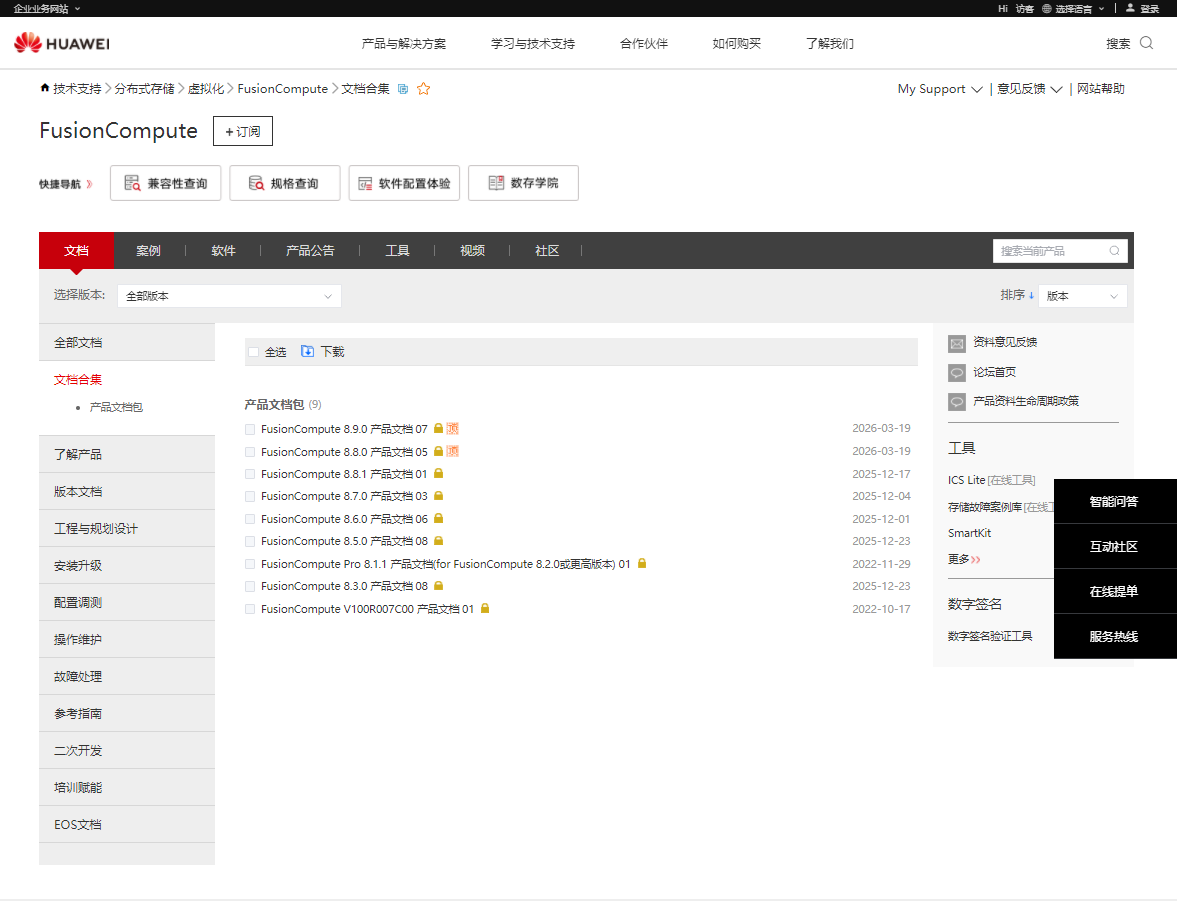Click the home icon in breadcrumb

click(x=45, y=88)
